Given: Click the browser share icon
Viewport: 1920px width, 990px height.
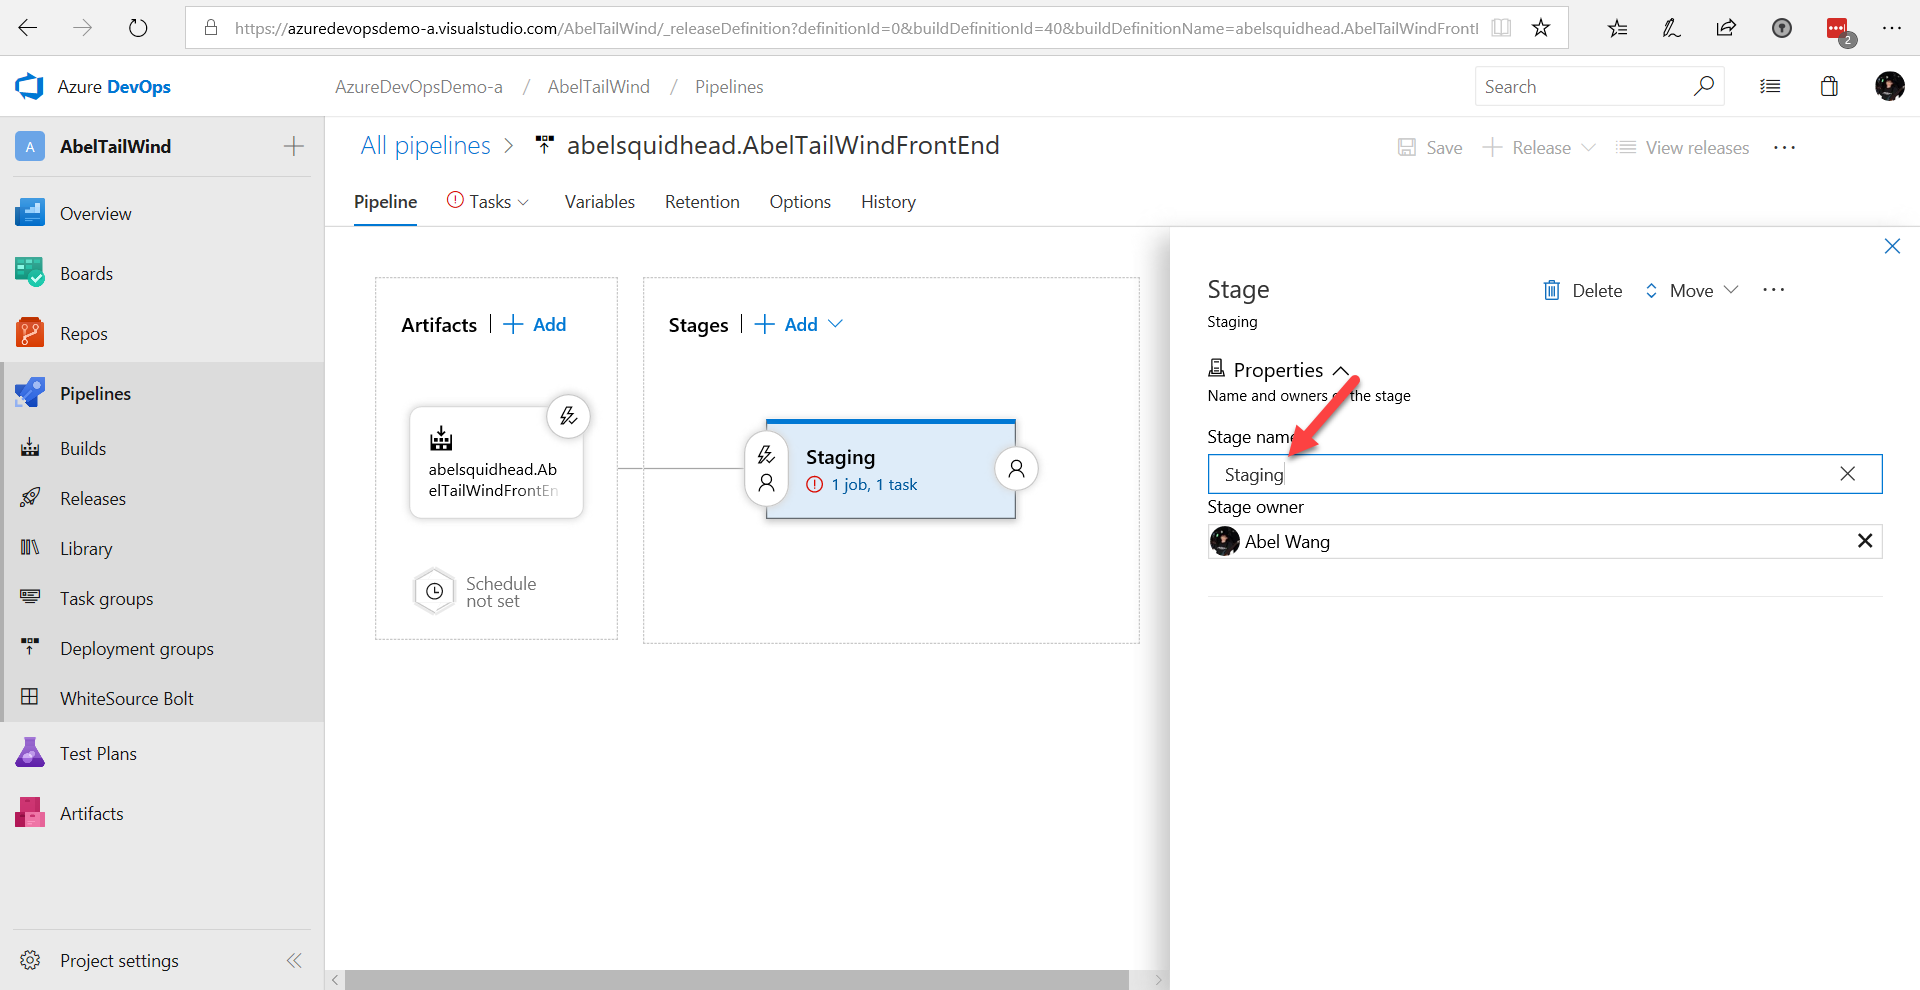Looking at the screenshot, I should point(1726,28).
